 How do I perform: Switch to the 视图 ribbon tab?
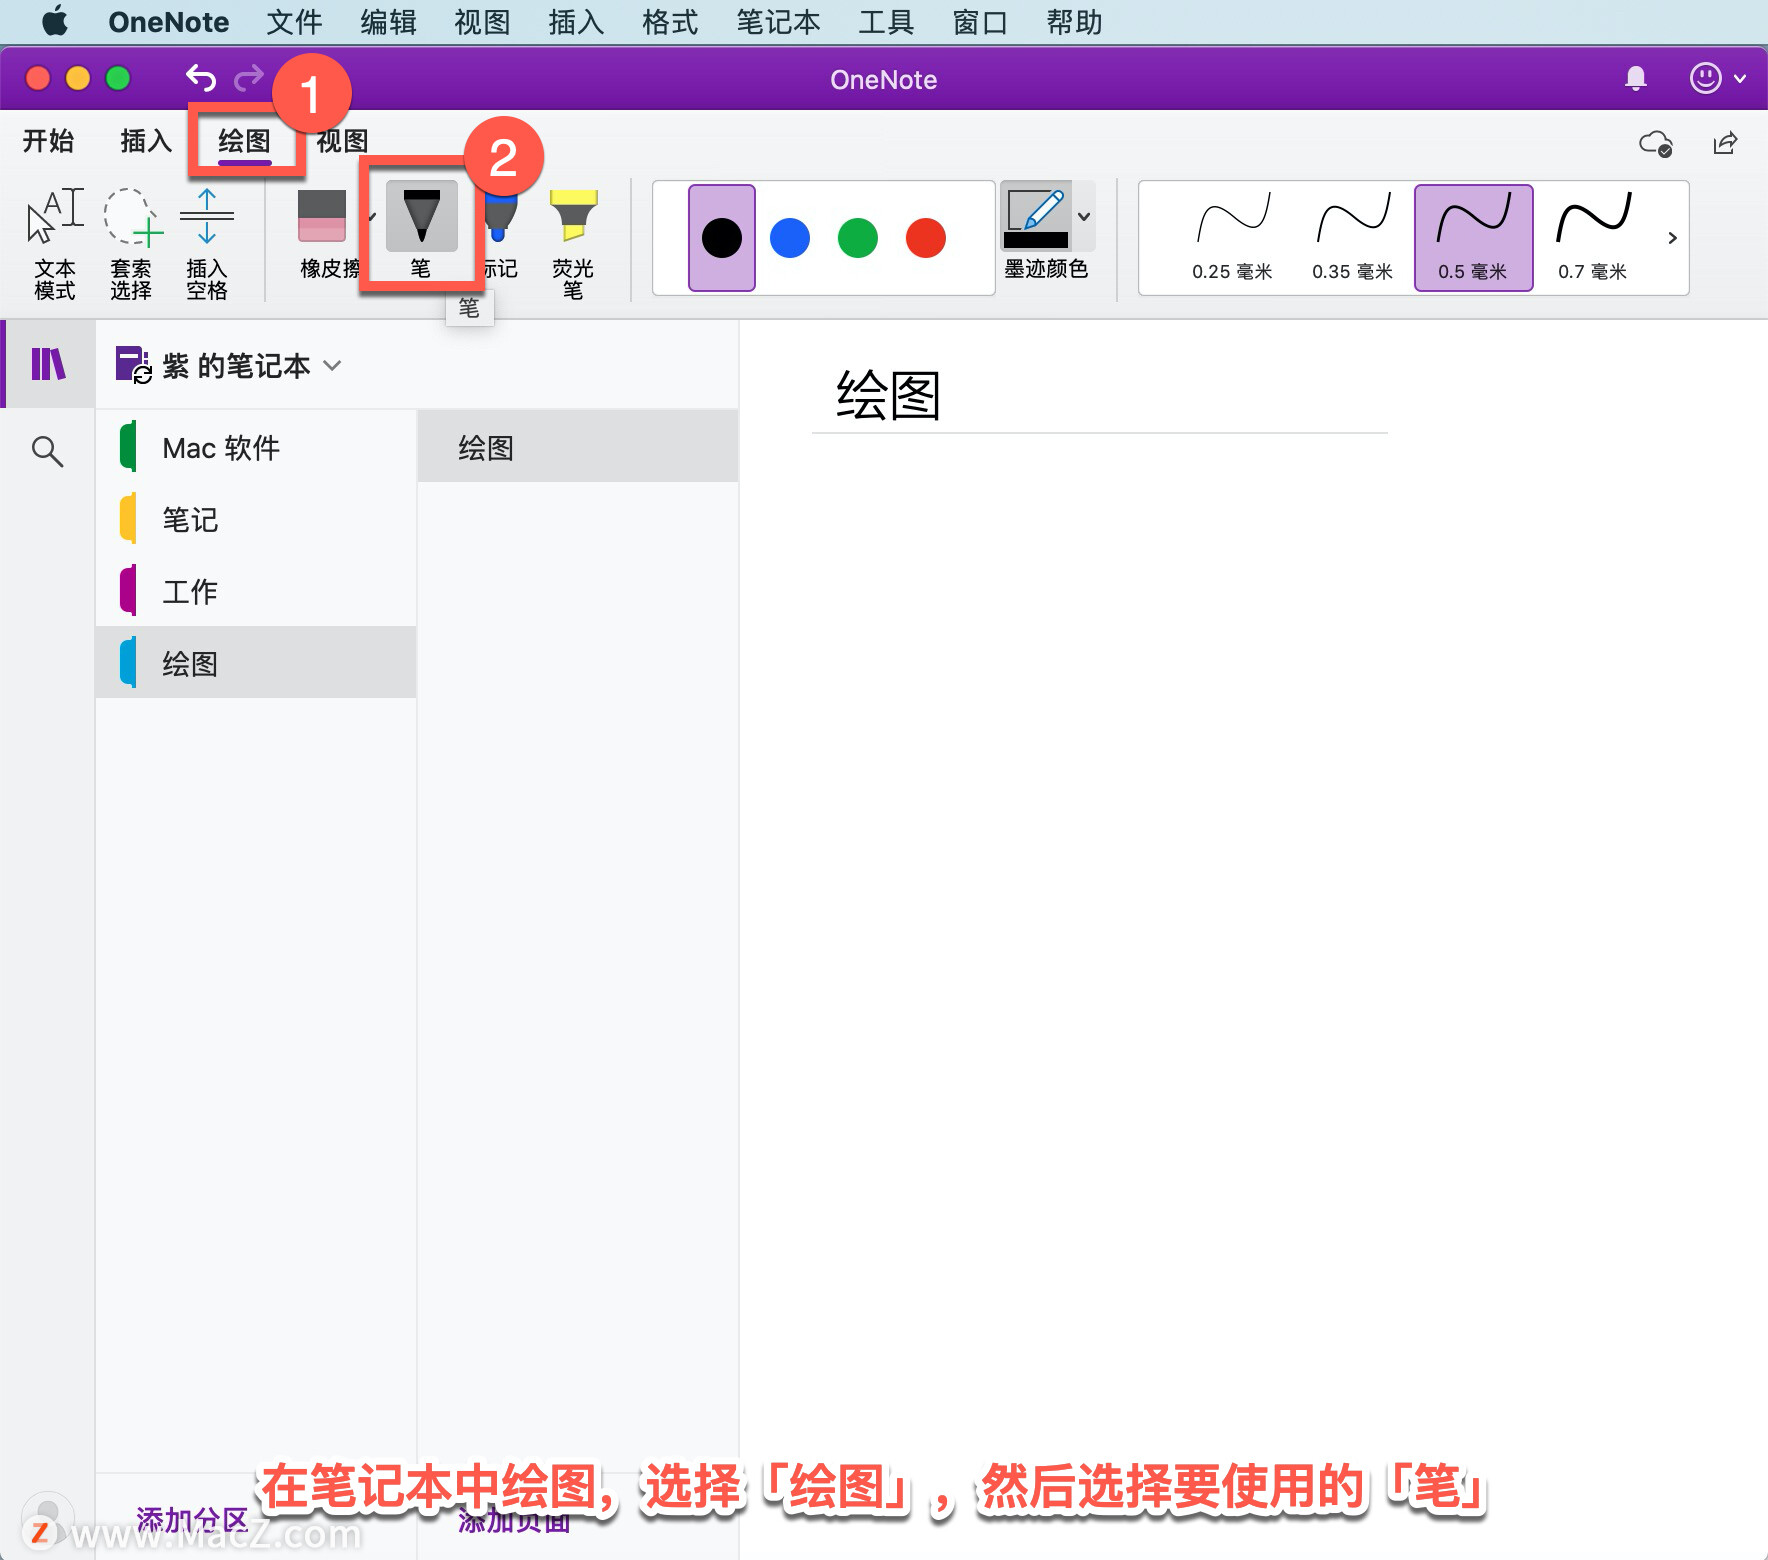(343, 141)
